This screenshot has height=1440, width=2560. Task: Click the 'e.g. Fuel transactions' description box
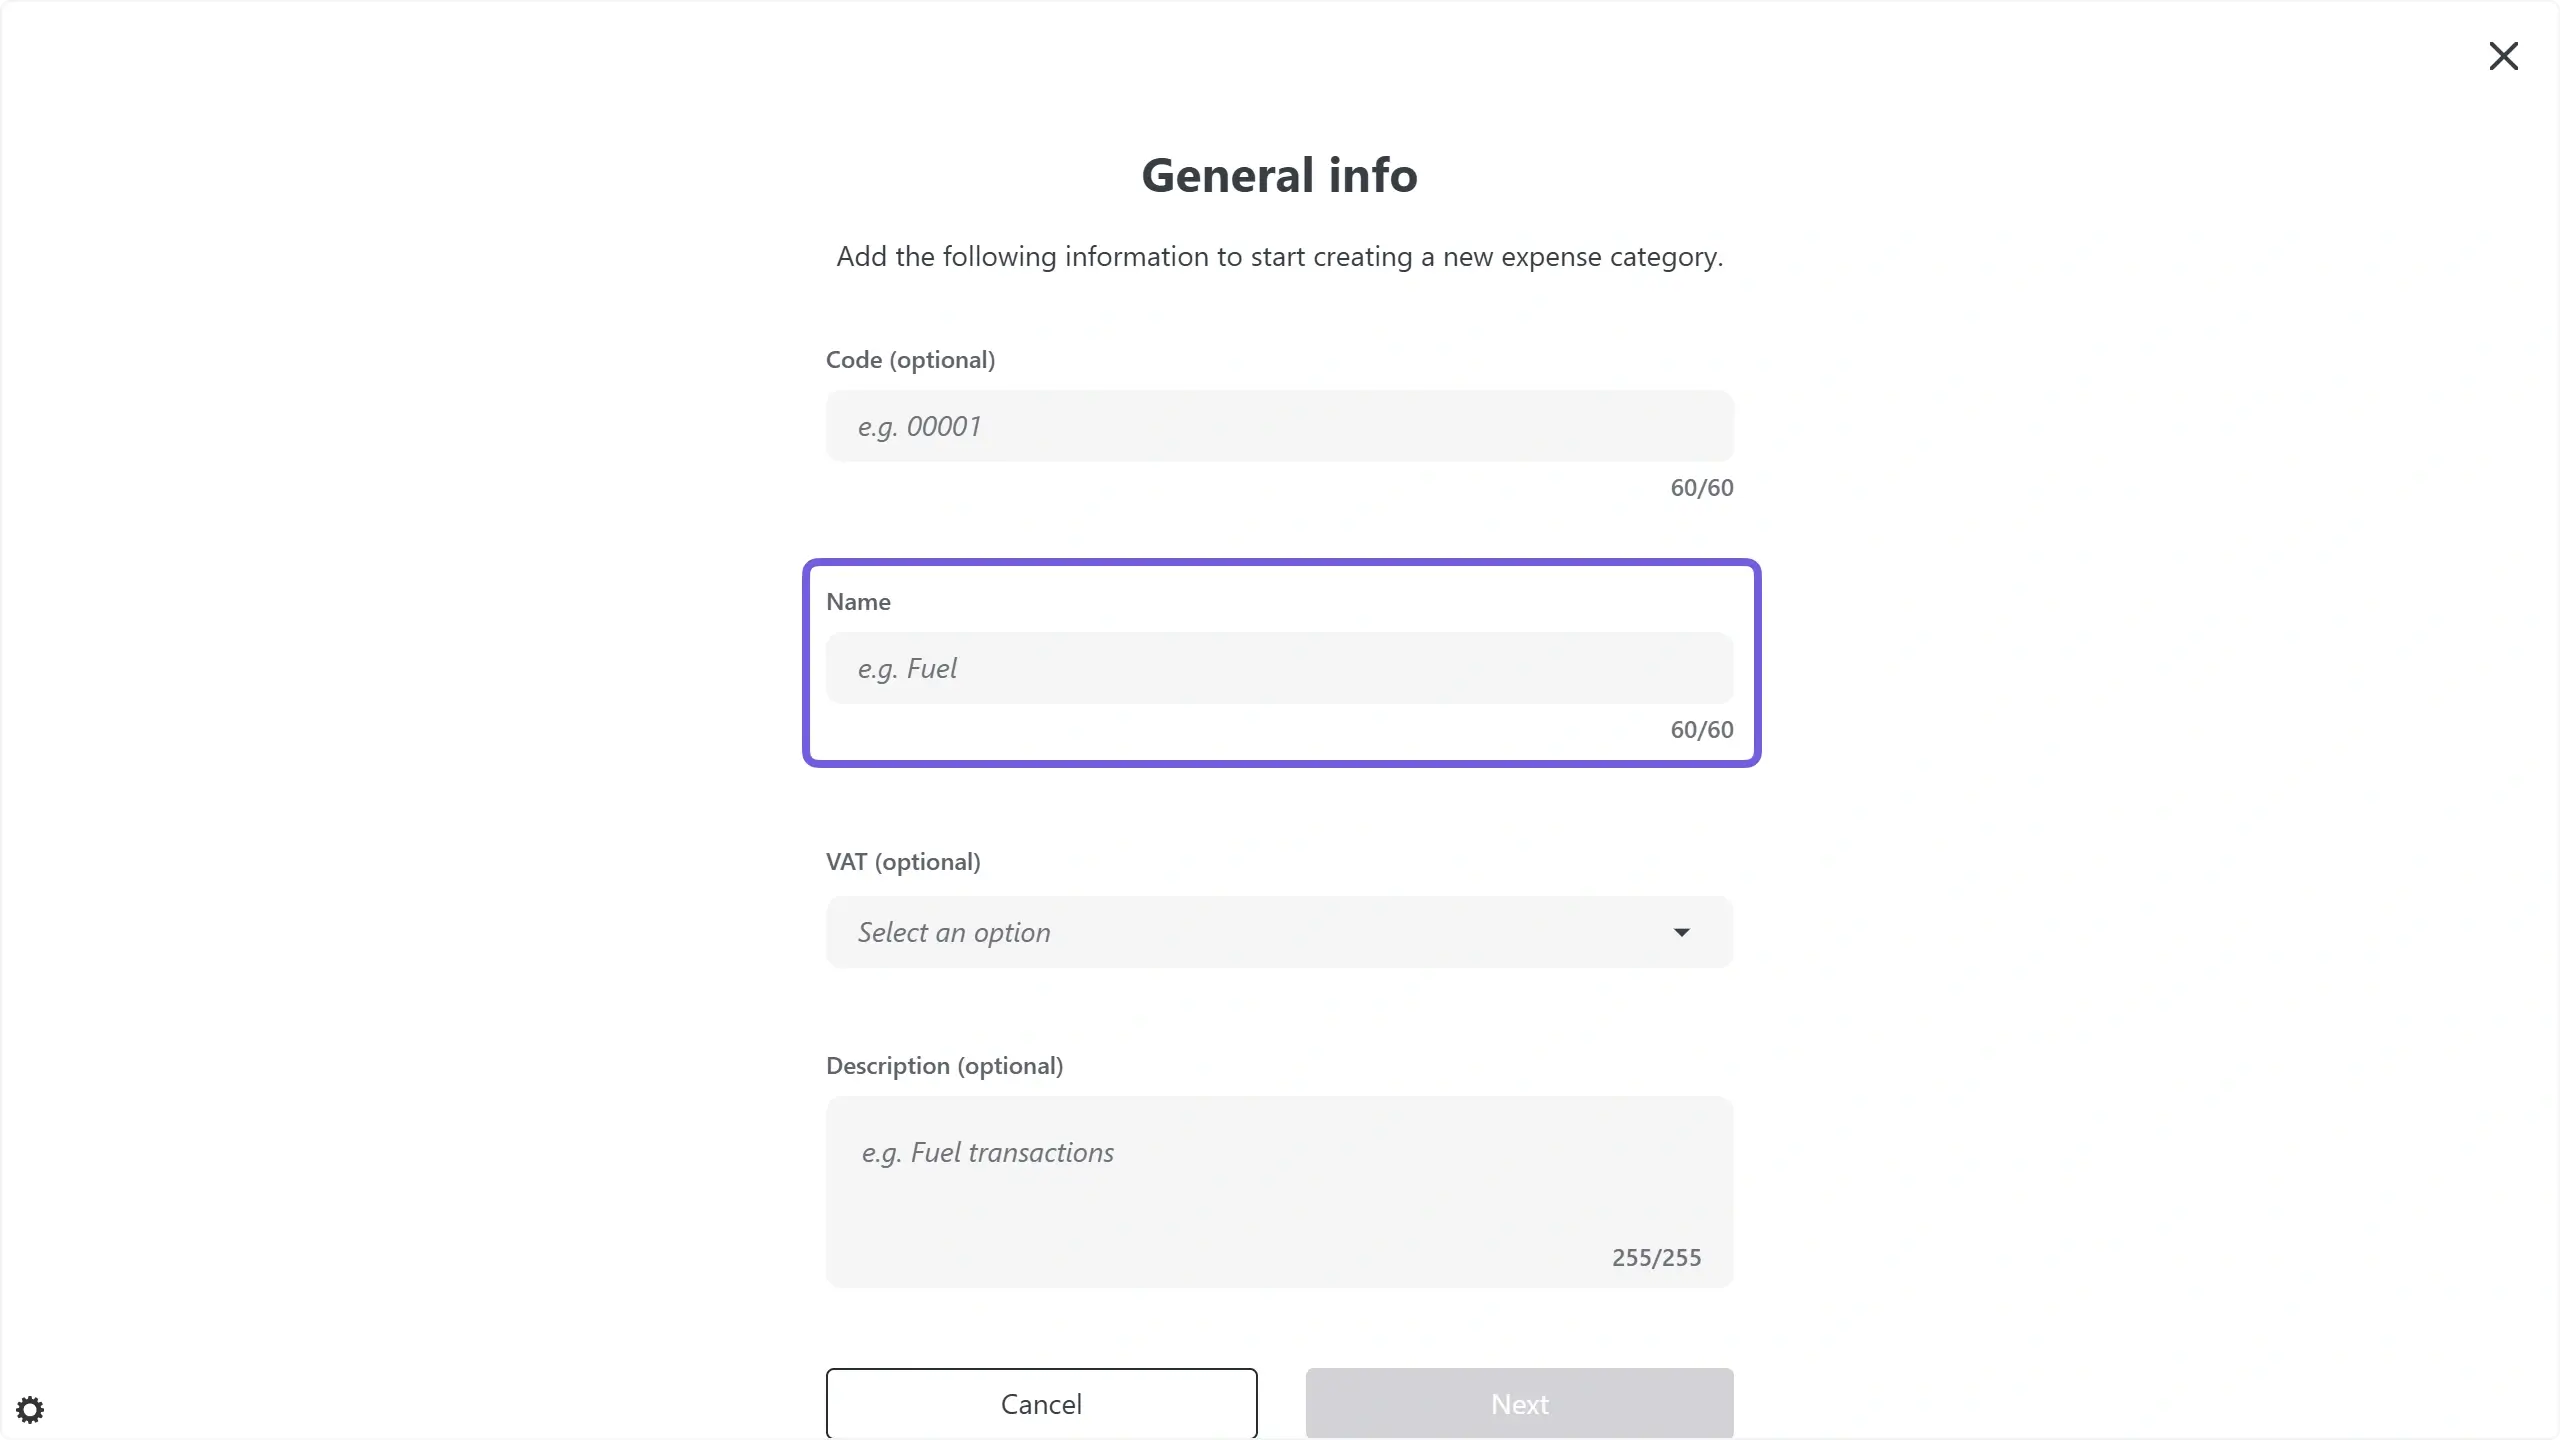(x=1279, y=1190)
